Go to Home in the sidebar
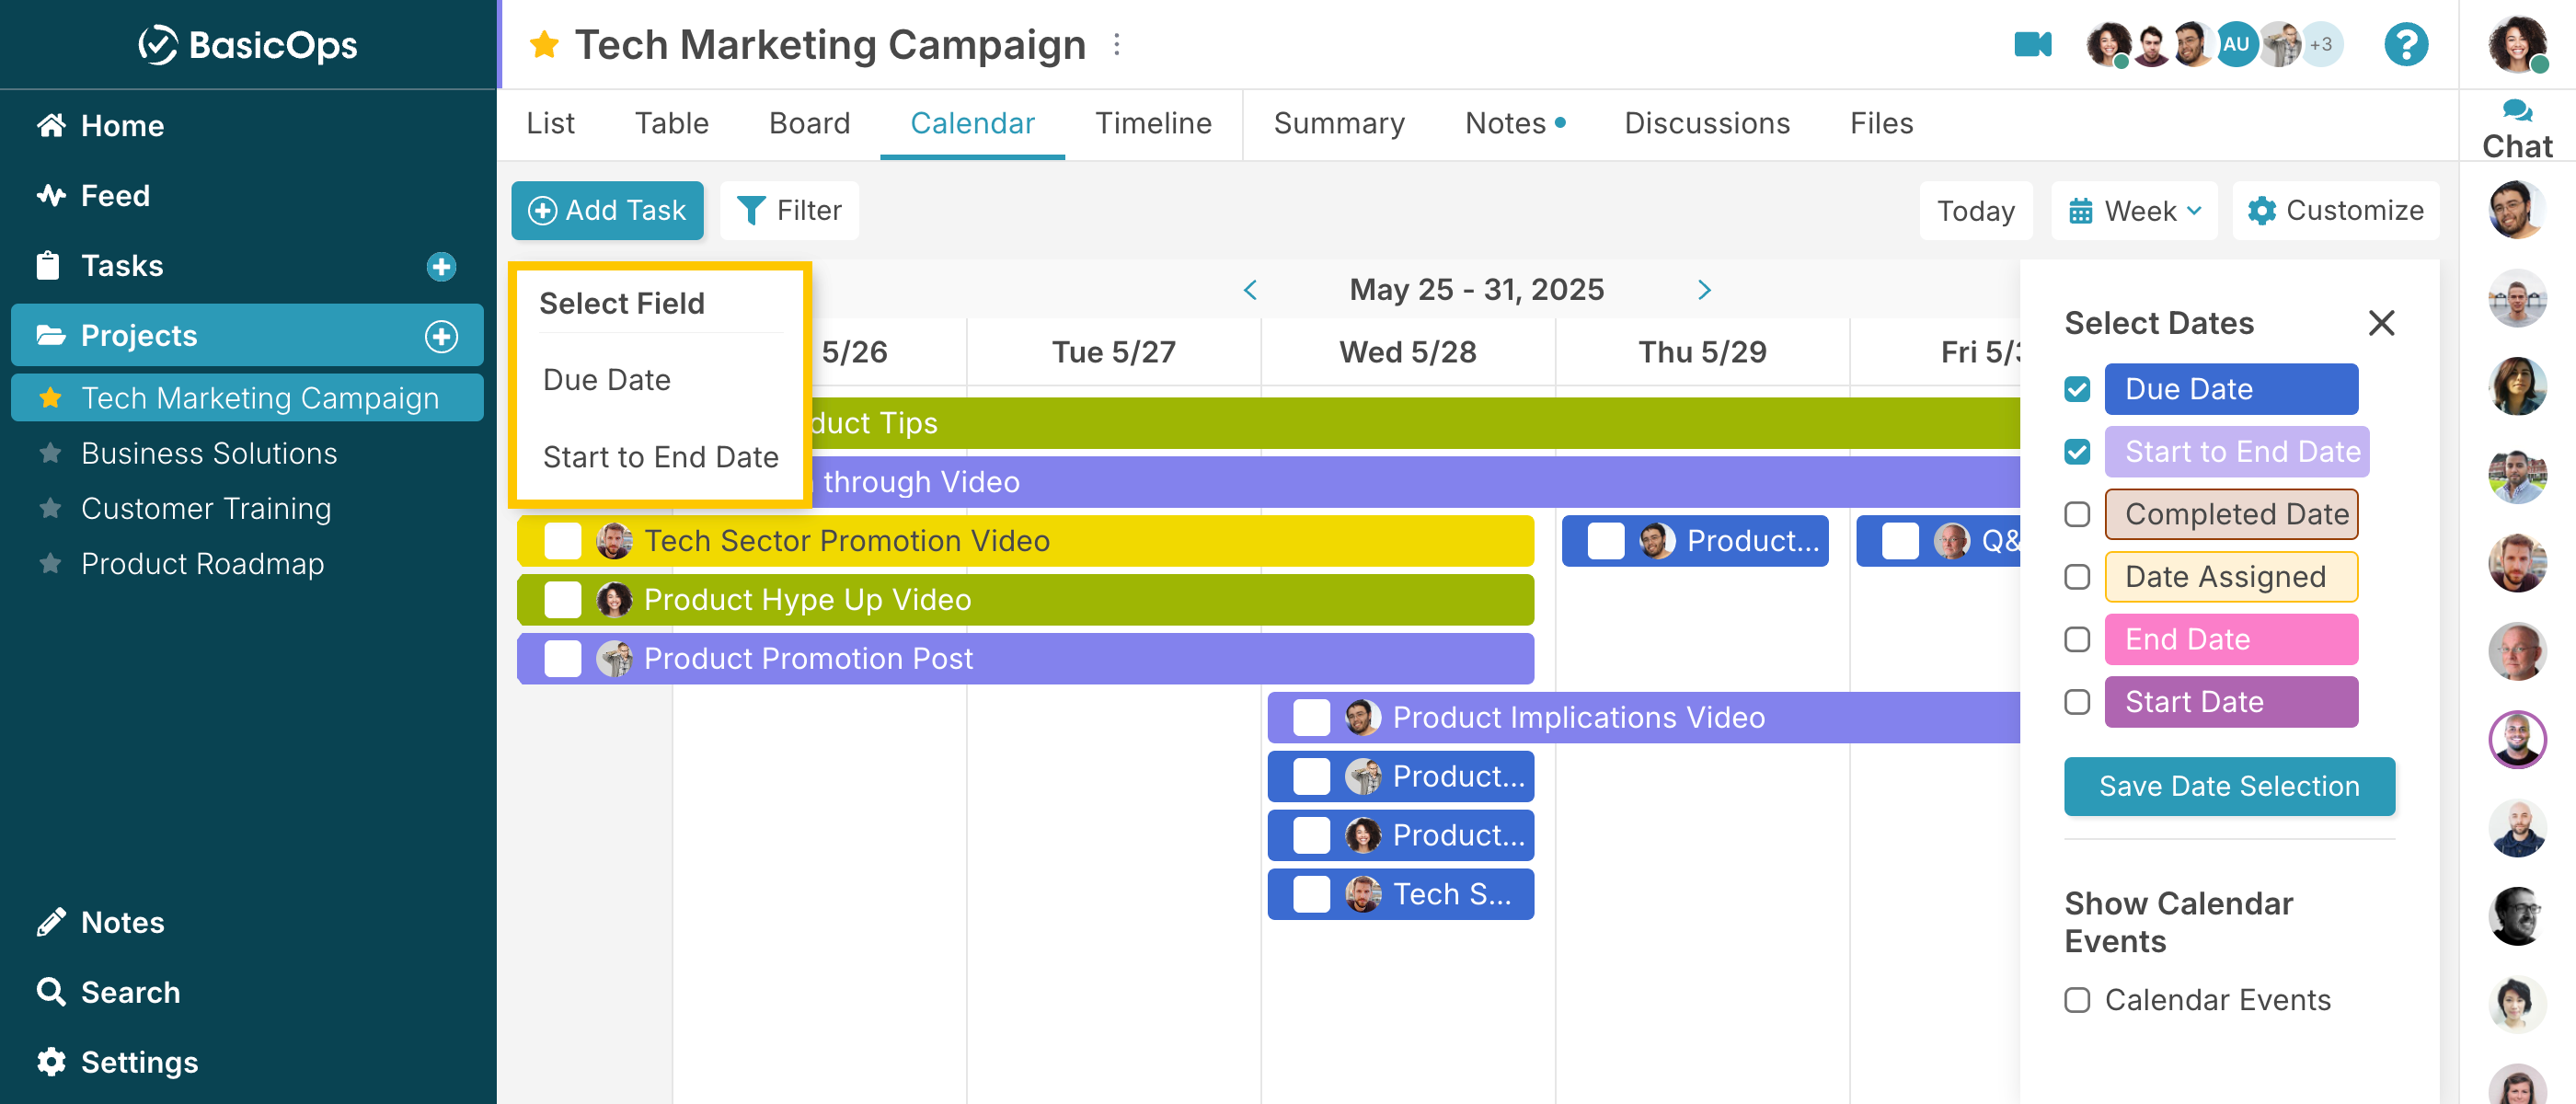The height and width of the screenshot is (1104, 2576). pos(100,125)
